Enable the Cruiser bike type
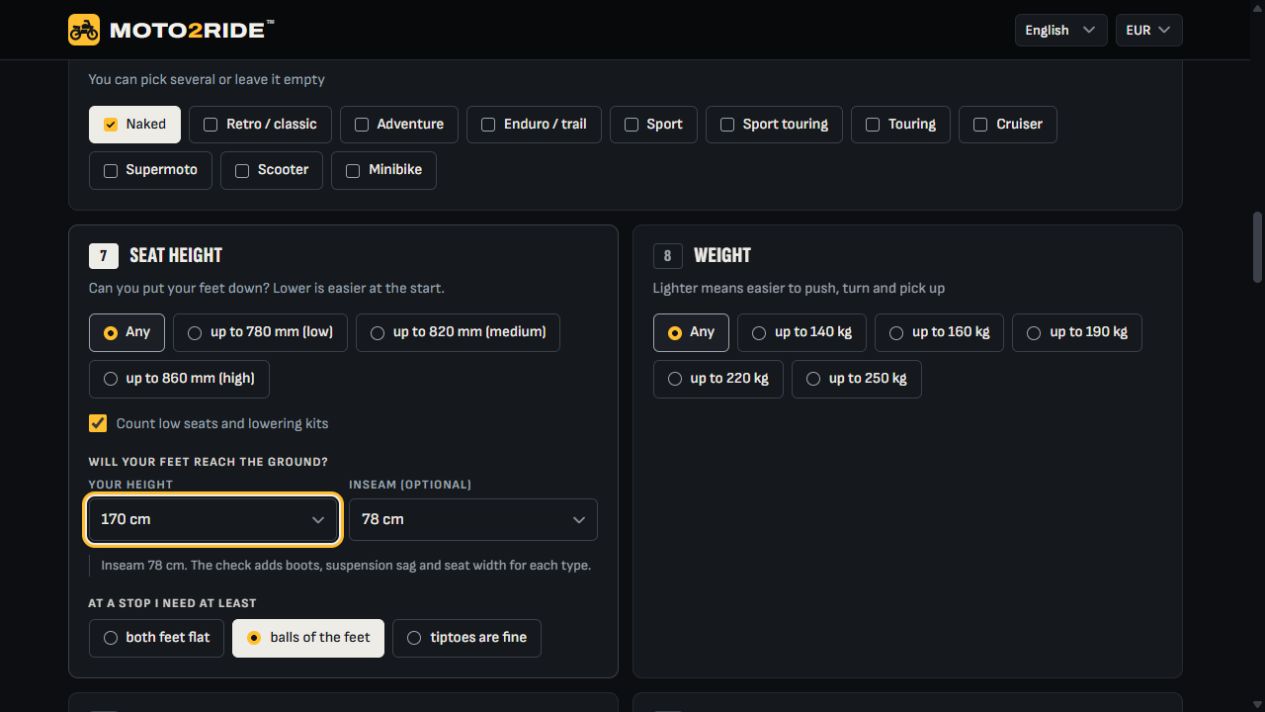Image resolution: width=1265 pixels, height=712 pixels. (1008, 124)
